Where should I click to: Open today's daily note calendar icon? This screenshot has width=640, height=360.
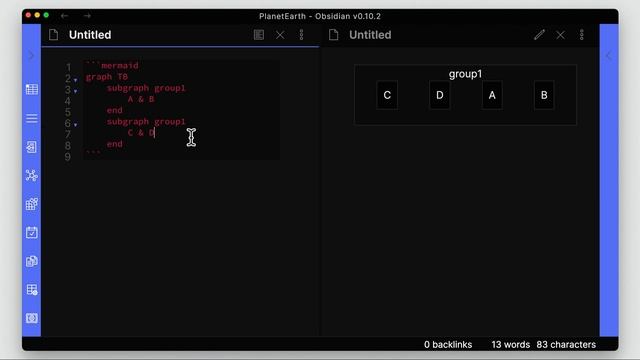tap(32, 233)
